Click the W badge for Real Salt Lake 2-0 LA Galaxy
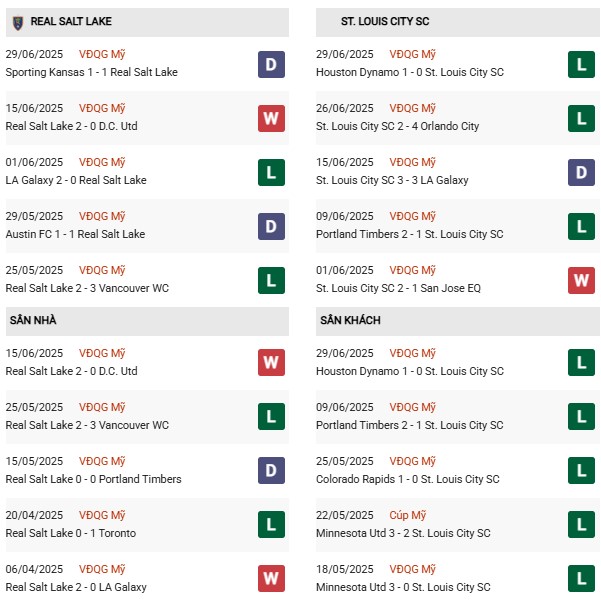The width and height of the screenshot is (601, 601). (271, 579)
